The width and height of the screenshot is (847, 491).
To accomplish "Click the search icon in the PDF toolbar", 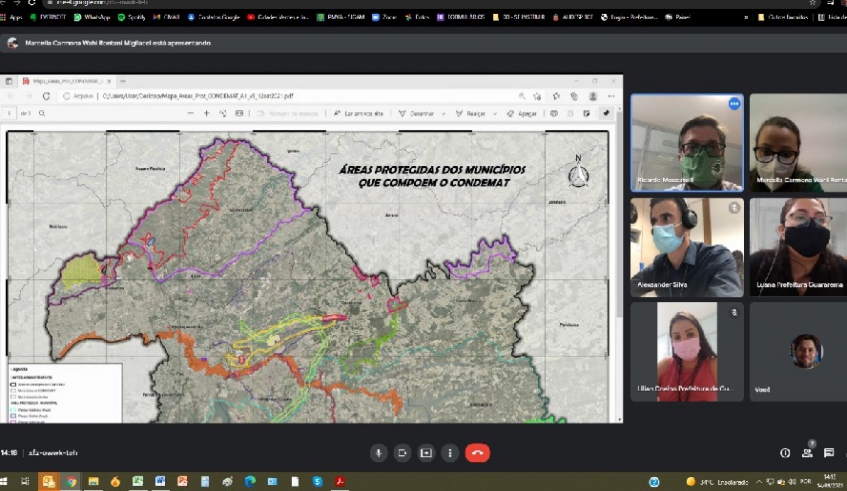I will (x=42, y=113).
